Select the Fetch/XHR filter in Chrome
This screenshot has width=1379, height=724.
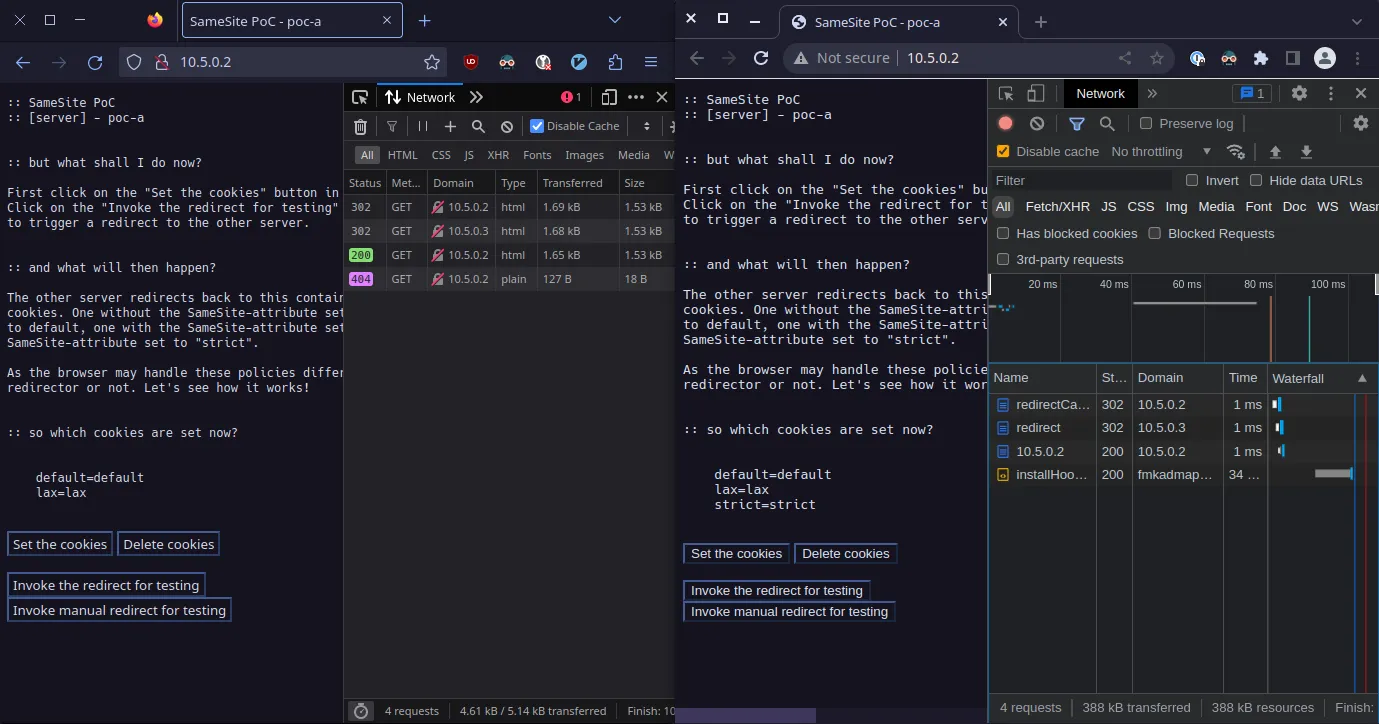(x=1057, y=207)
